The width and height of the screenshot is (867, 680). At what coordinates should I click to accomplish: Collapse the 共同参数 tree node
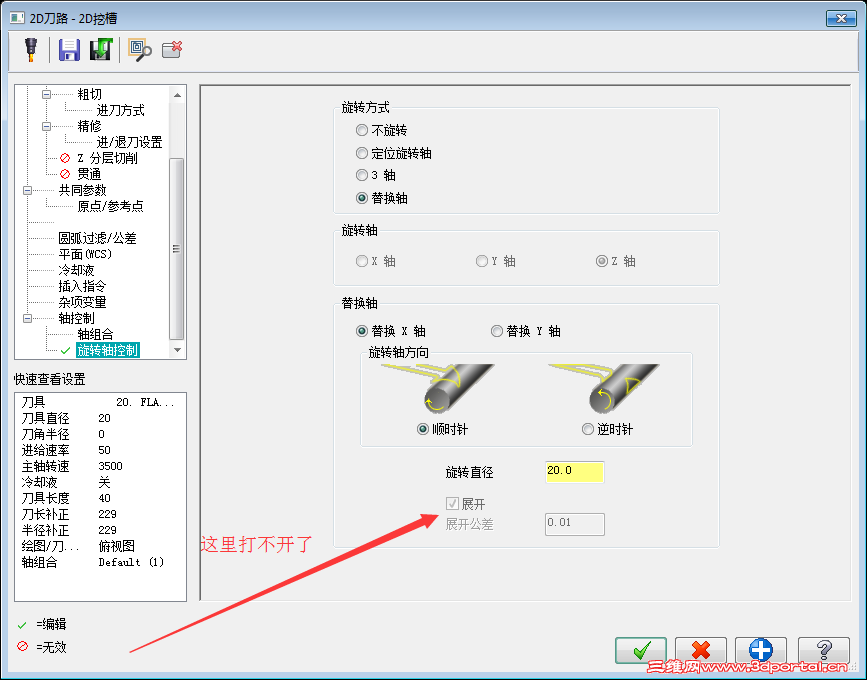coord(28,191)
